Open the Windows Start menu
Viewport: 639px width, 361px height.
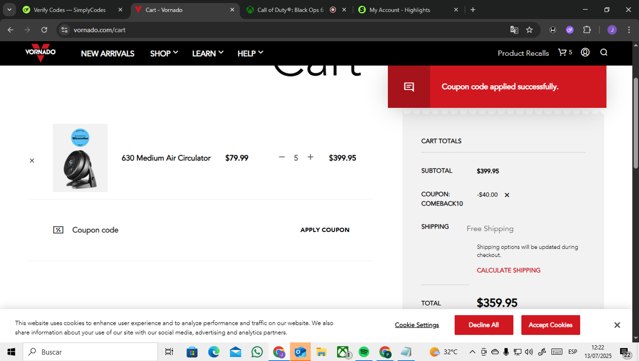tap(11, 352)
